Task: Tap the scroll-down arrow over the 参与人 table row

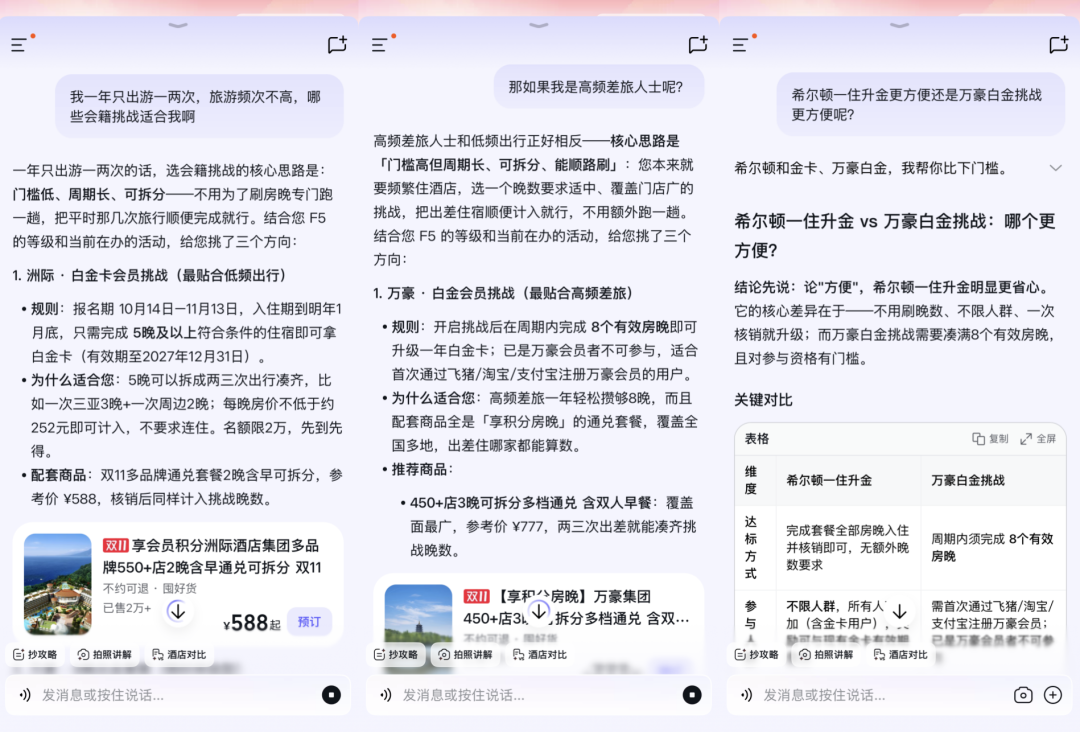Action: tap(900, 611)
